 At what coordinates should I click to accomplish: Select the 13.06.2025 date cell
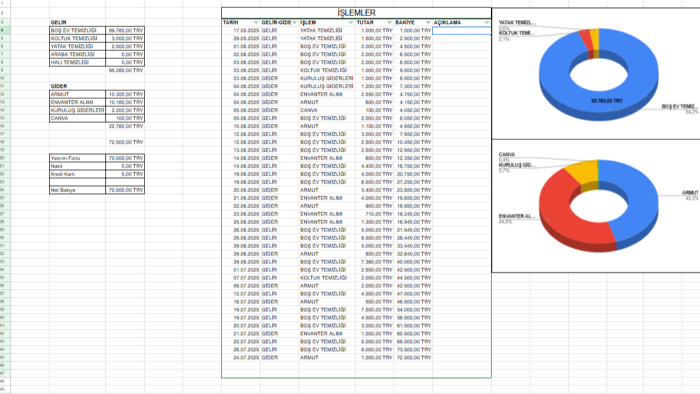(x=241, y=150)
